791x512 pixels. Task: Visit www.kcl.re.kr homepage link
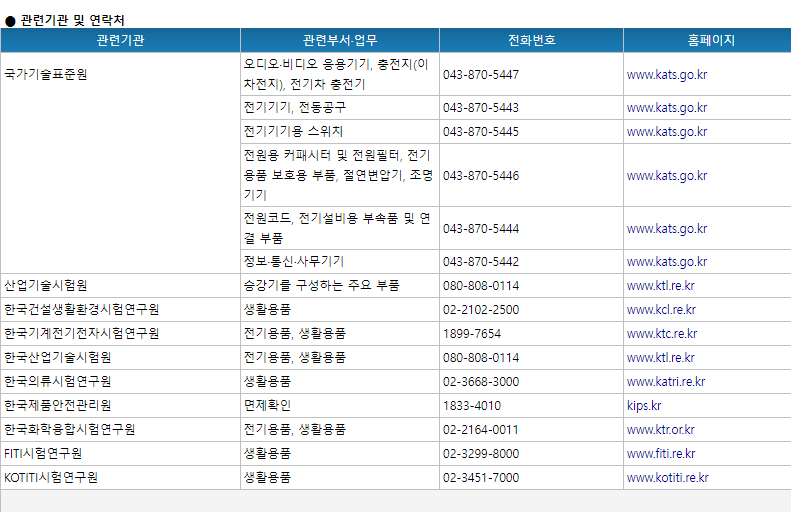click(661, 310)
